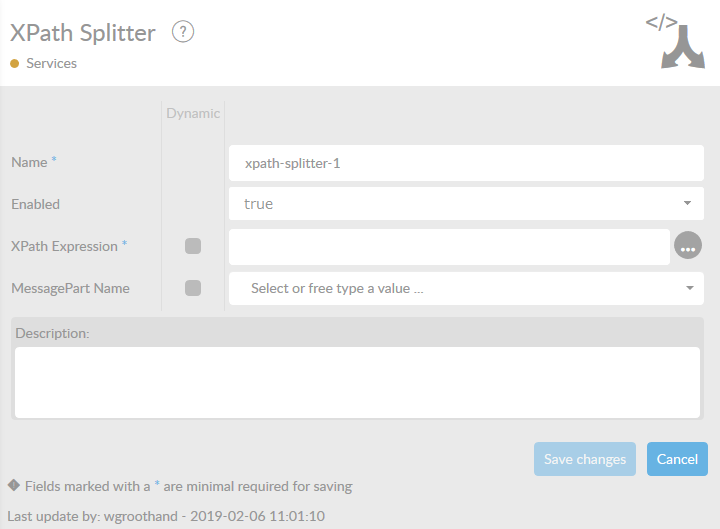
Task: Click the help question mark icon
Action: tap(182, 32)
